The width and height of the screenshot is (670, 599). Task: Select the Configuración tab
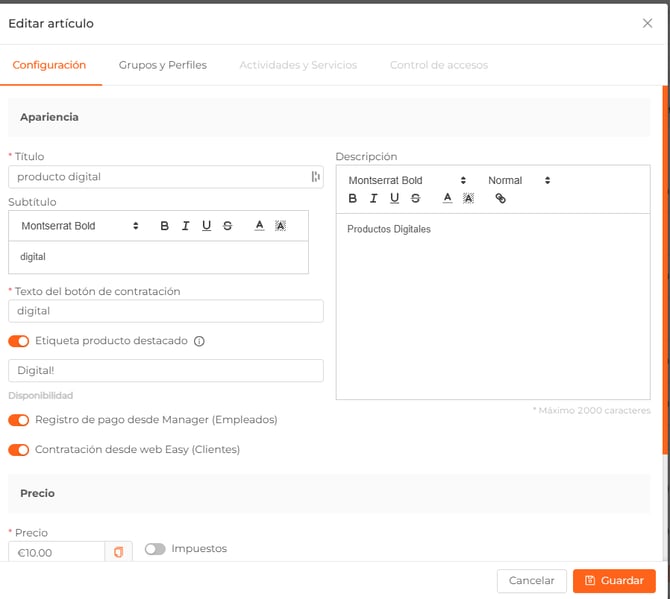(x=49, y=65)
